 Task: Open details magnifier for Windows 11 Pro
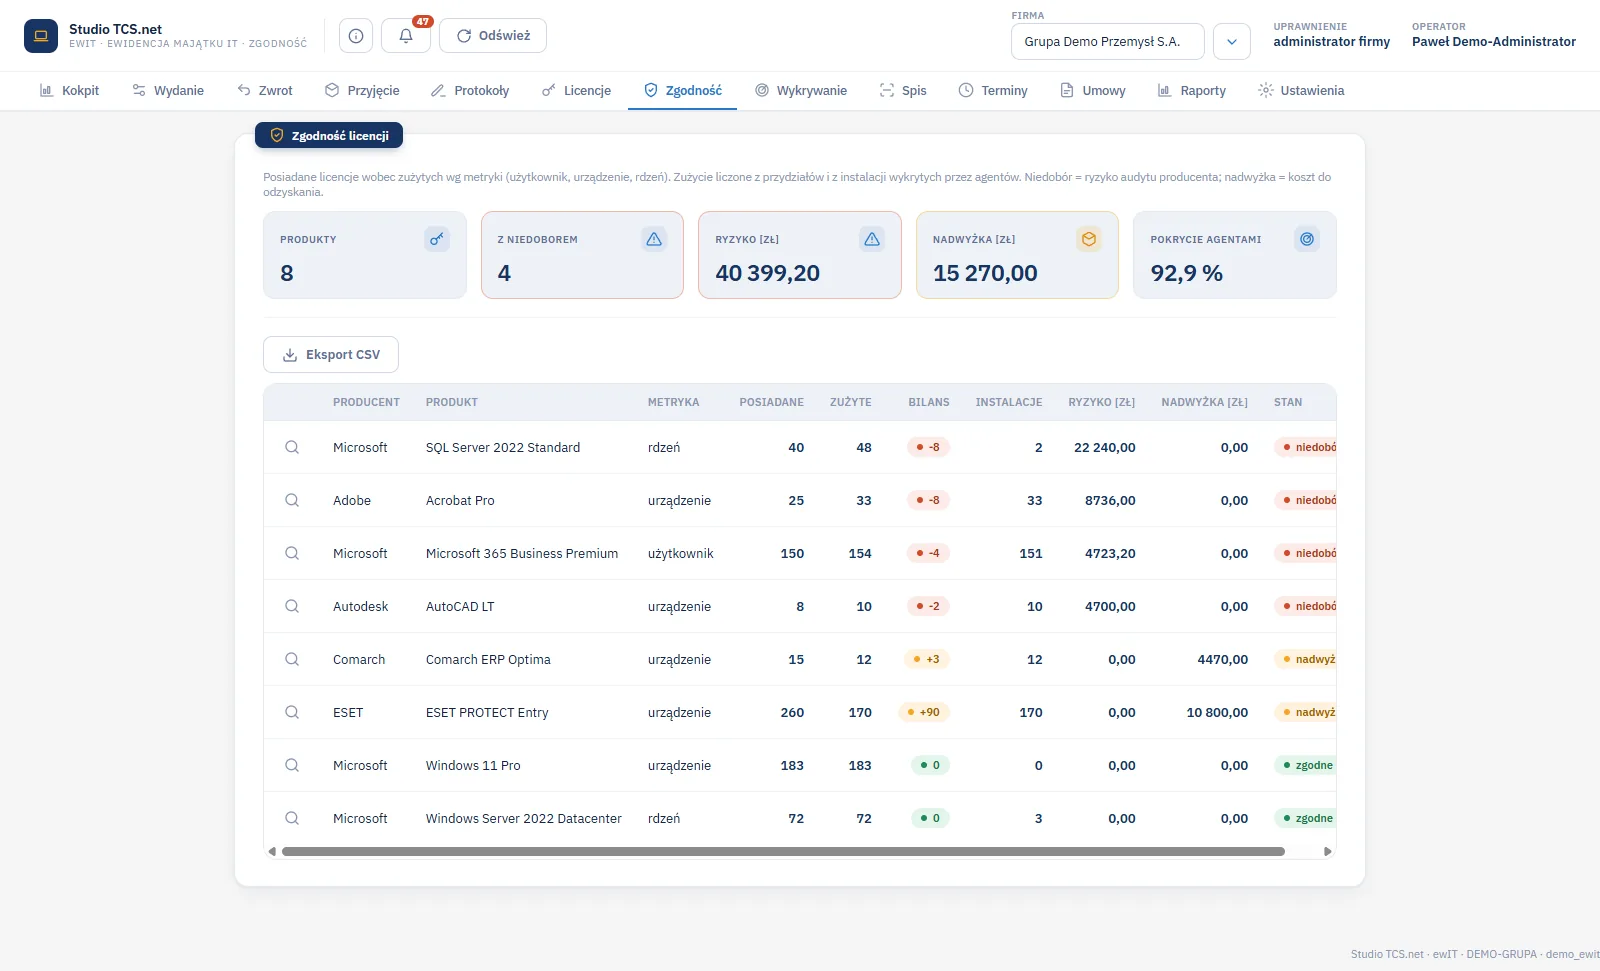point(292,765)
